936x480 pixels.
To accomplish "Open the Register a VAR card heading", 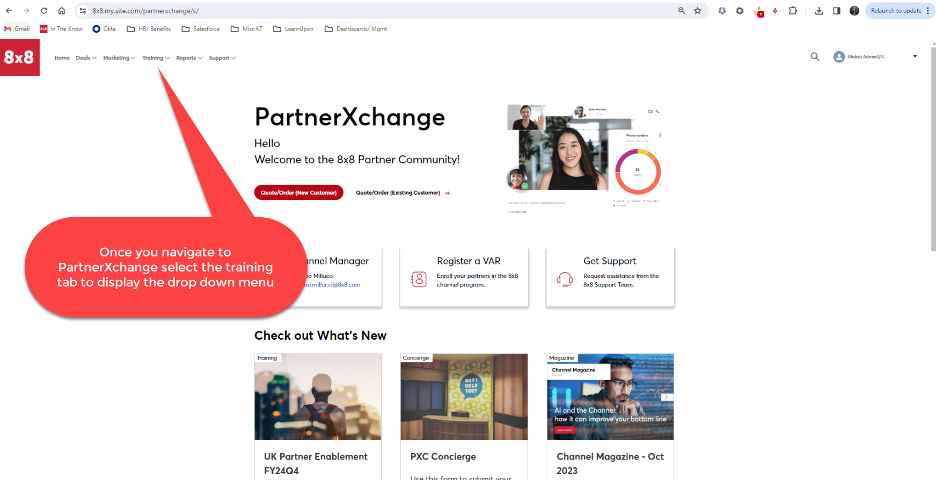I will tap(469, 261).
